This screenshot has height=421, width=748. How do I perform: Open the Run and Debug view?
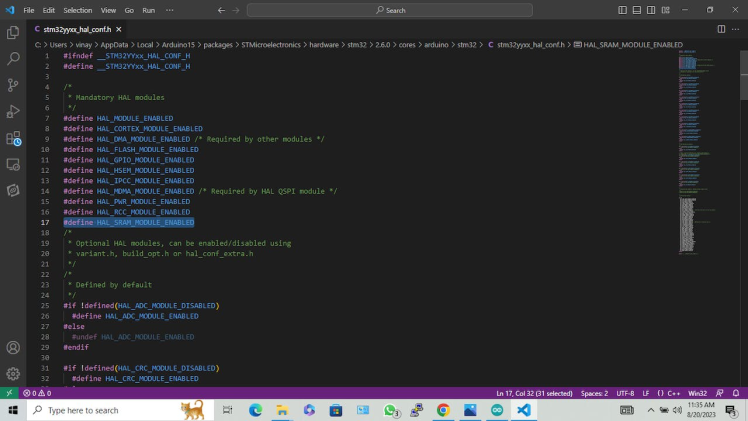click(13, 111)
